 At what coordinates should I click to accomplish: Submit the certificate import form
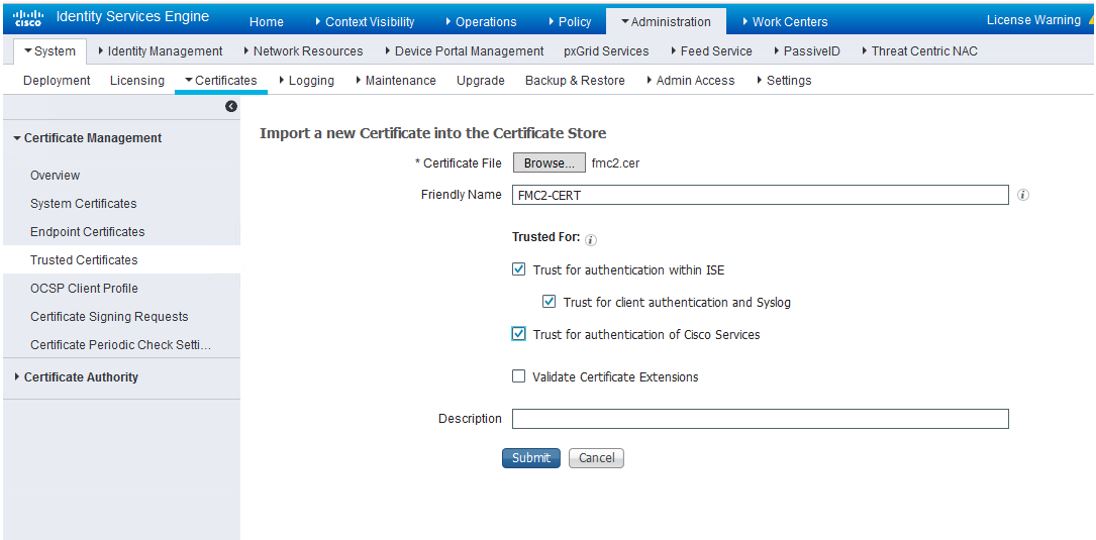coord(531,458)
